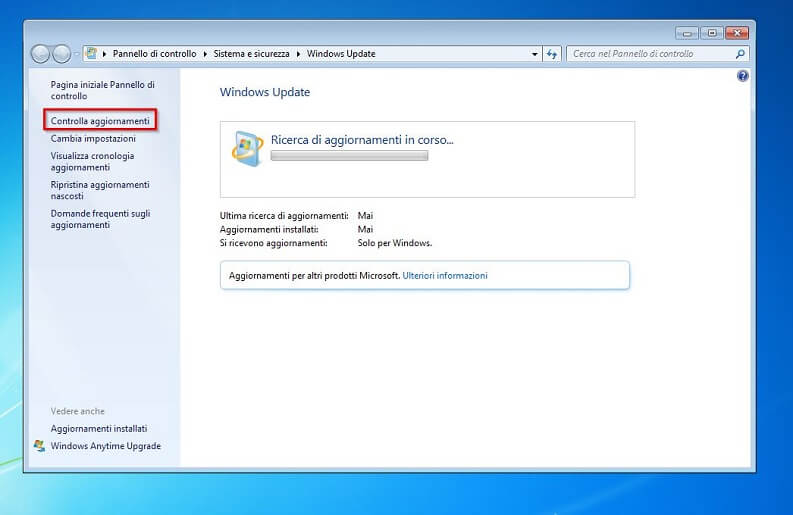Image resolution: width=793 pixels, height=515 pixels.
Task: Open Cambia impostazioni
Action: (x=93, y=139)
